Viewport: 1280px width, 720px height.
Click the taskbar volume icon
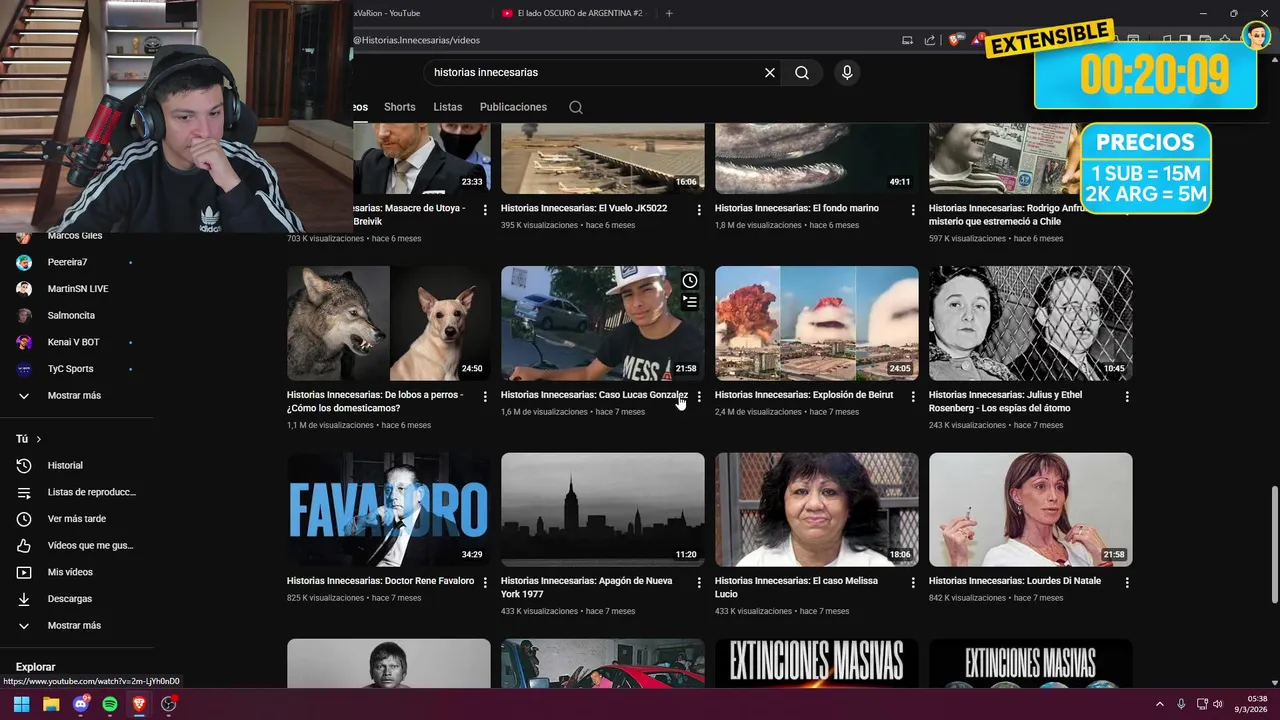(x=1217, y=704)
